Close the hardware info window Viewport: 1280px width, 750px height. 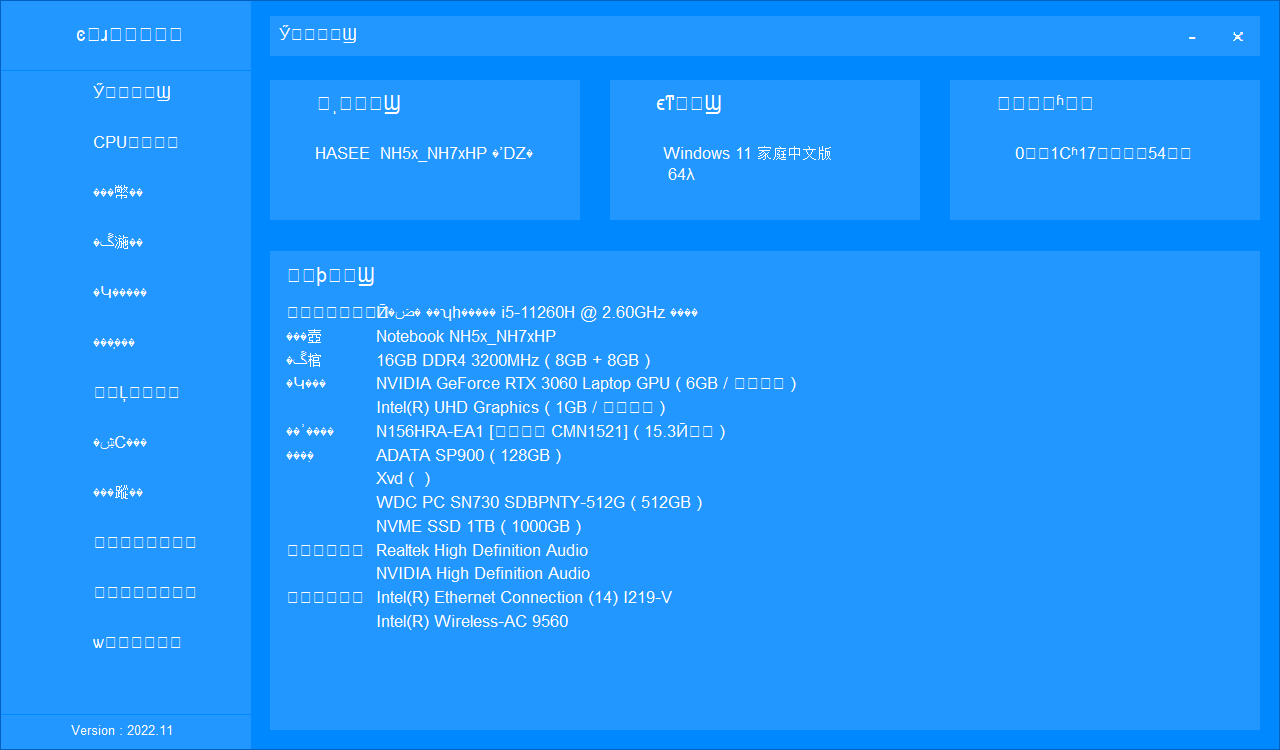(1238, 37)
